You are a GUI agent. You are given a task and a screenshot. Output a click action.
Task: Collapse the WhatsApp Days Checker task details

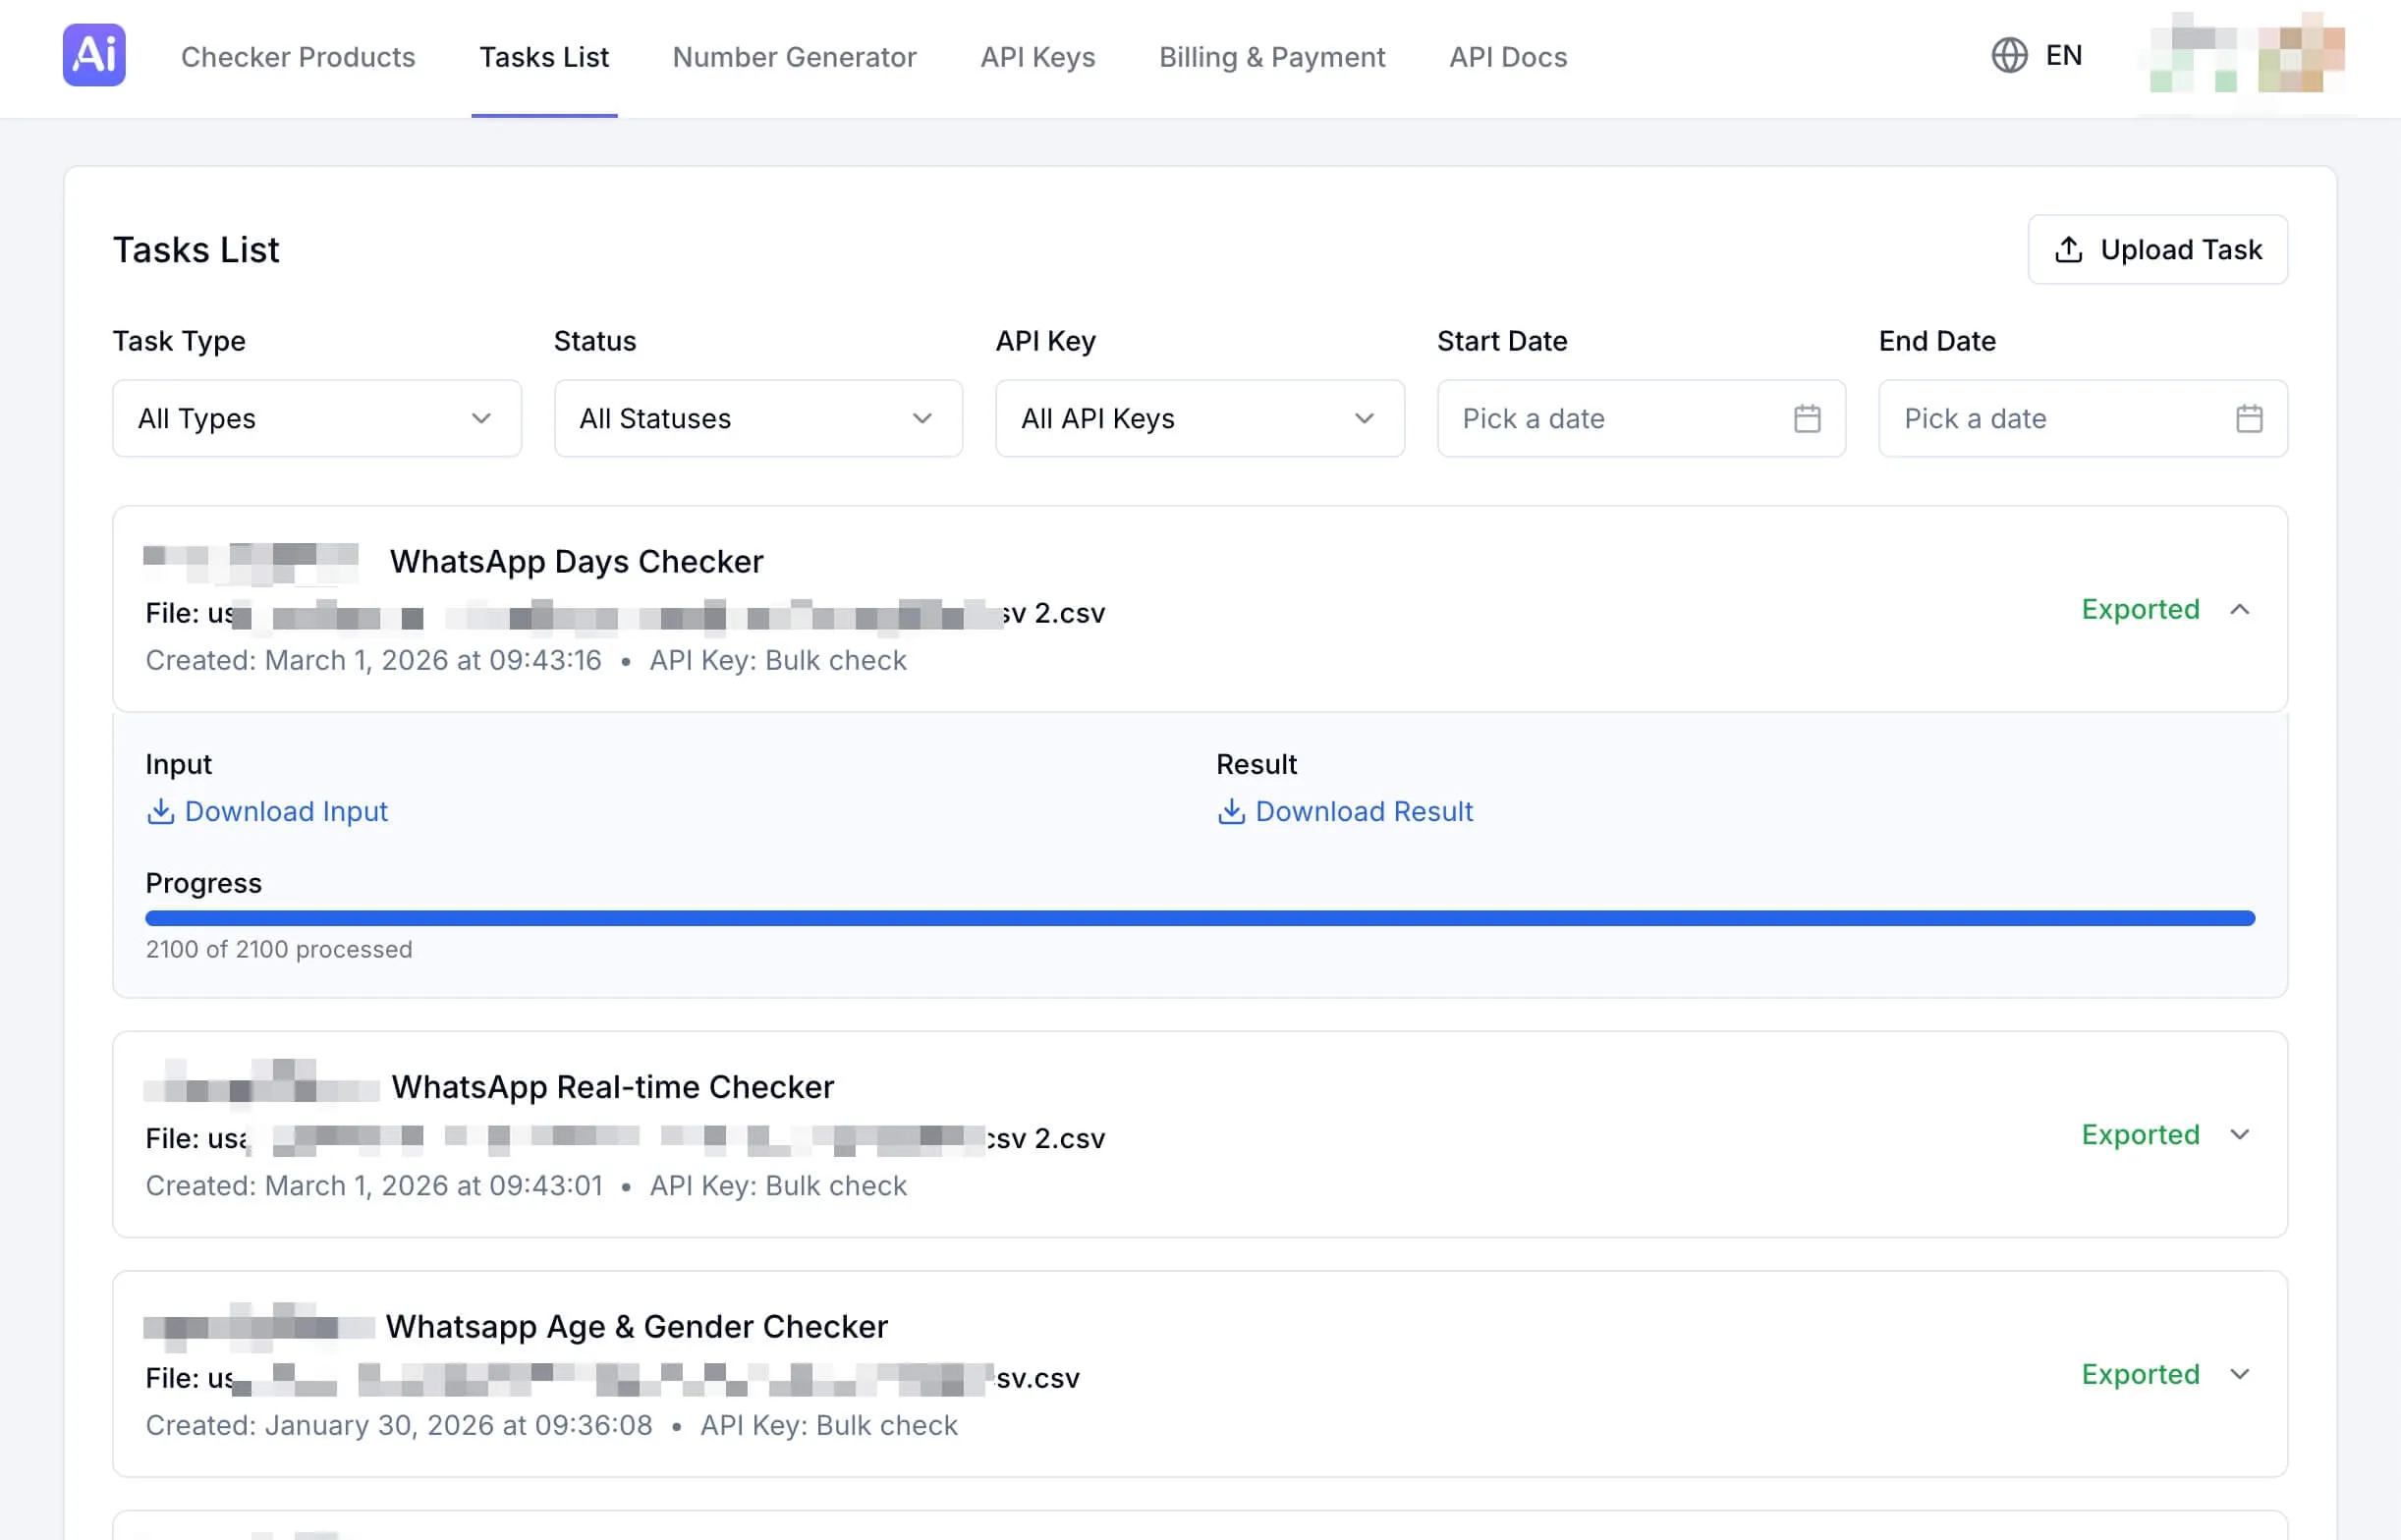[2240, 609]
